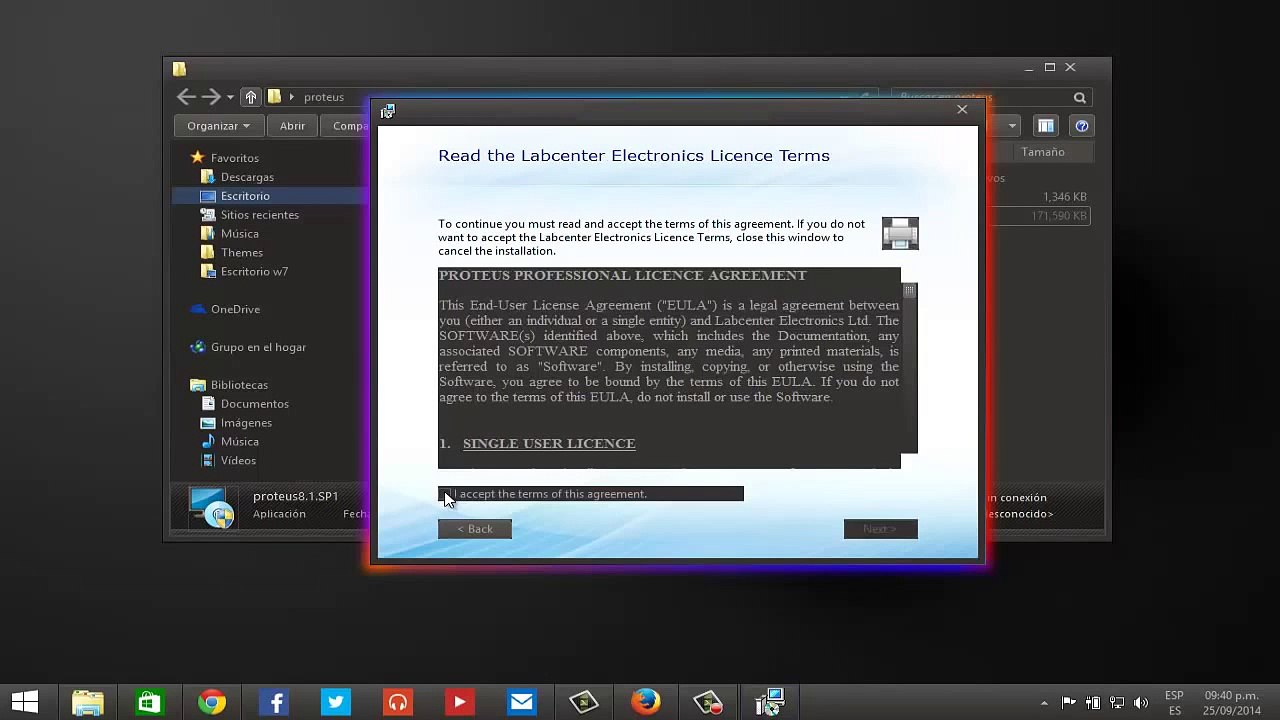Screen dimensions: 1280x720
Task: Open the Organizar dropdown menu
Action: (x=218, y=126)
